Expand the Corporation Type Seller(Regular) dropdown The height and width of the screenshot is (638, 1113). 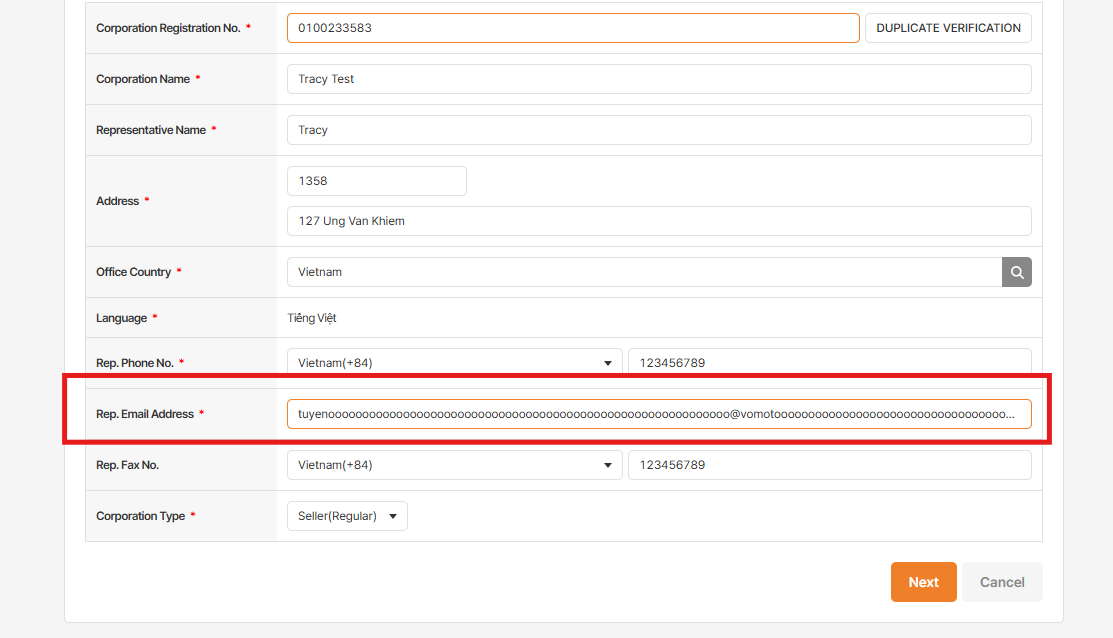(347, 516)
